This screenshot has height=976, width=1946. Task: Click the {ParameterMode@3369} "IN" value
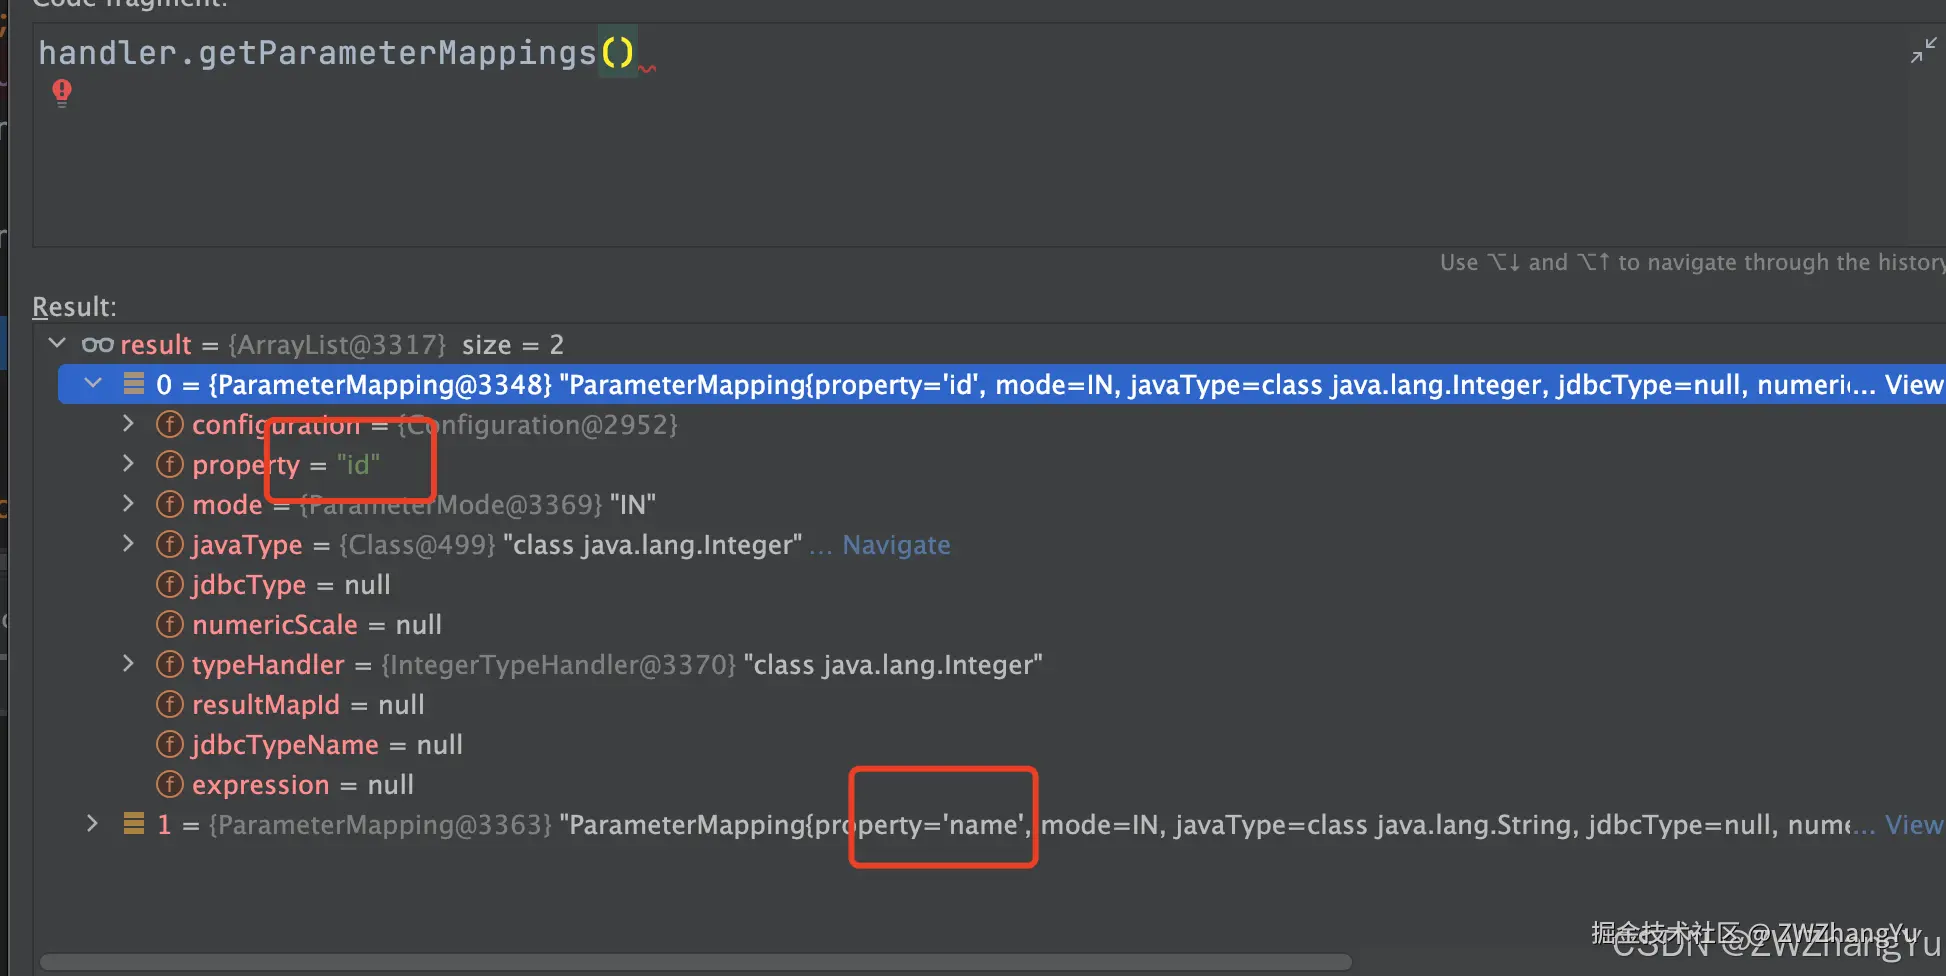pyautogui.click(x=478, y=505)
